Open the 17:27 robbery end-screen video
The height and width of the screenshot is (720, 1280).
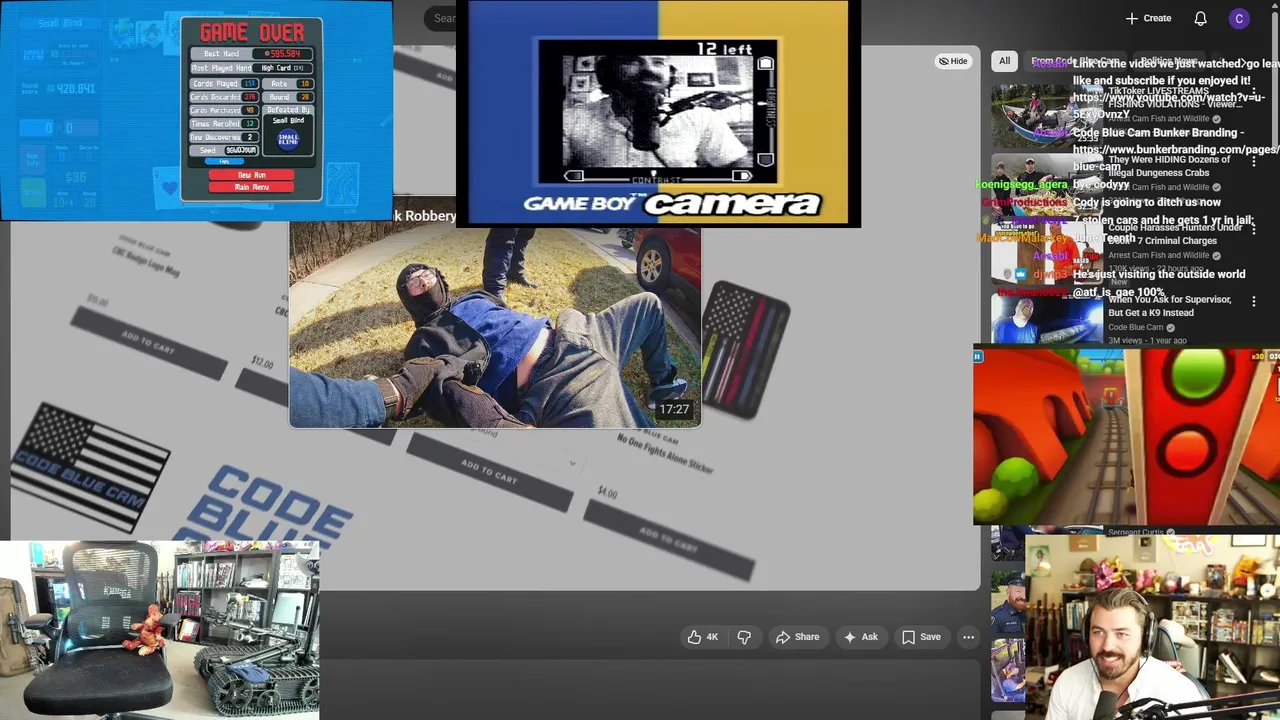click(495, 325)
